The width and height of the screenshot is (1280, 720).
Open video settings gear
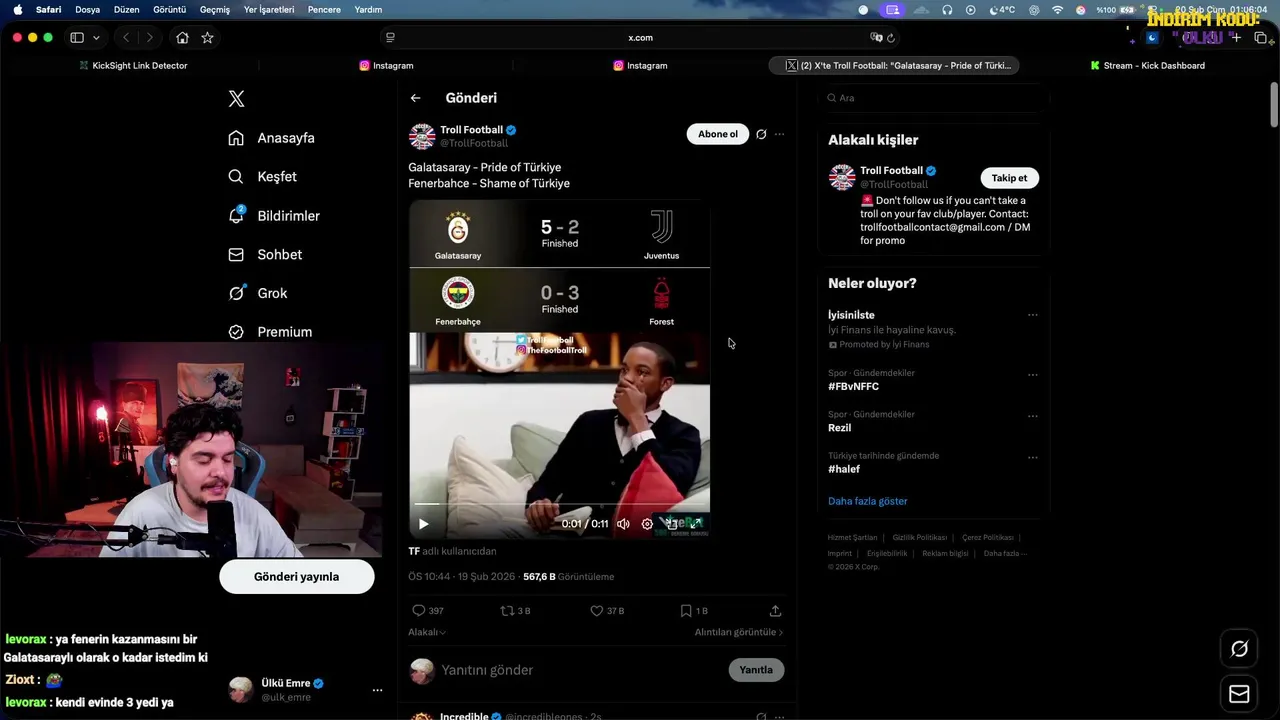tap(647, 524)
